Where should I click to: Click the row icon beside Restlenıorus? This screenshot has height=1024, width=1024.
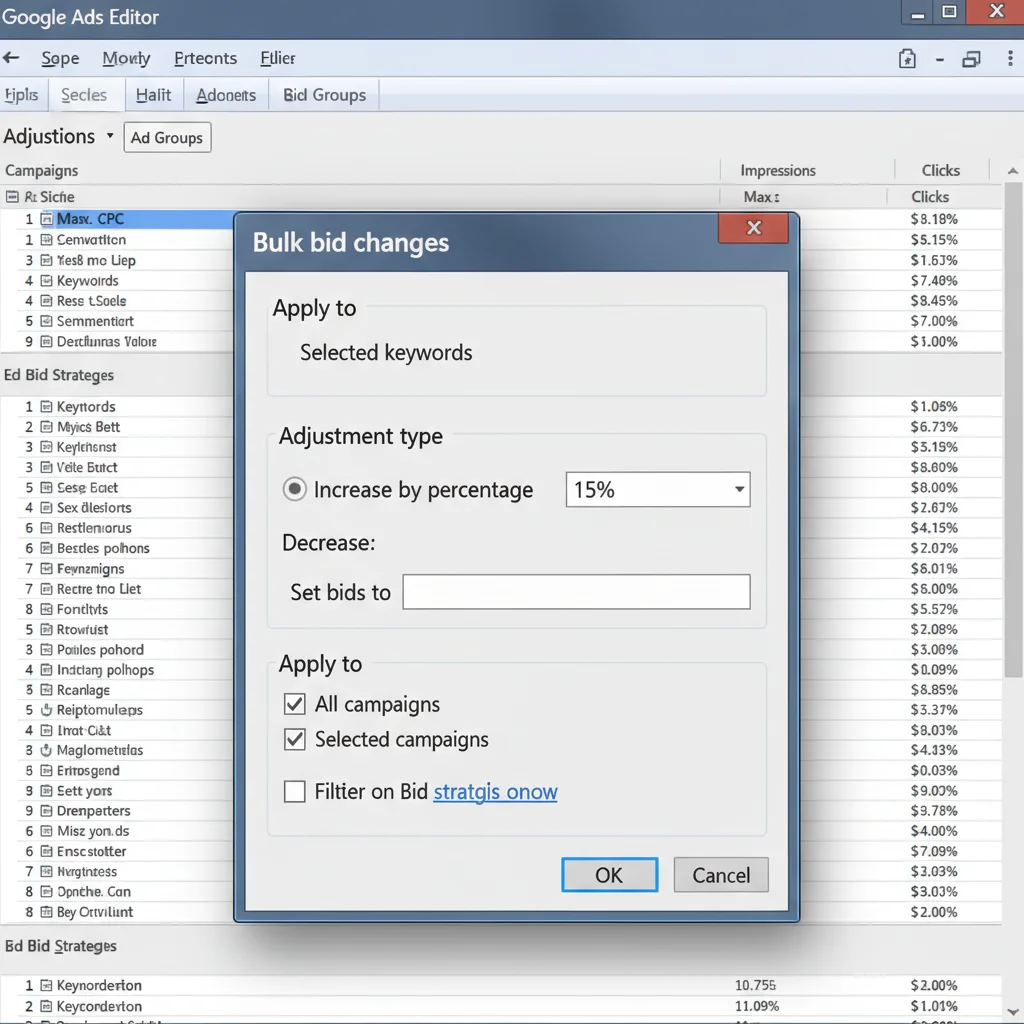click(46, 528)
